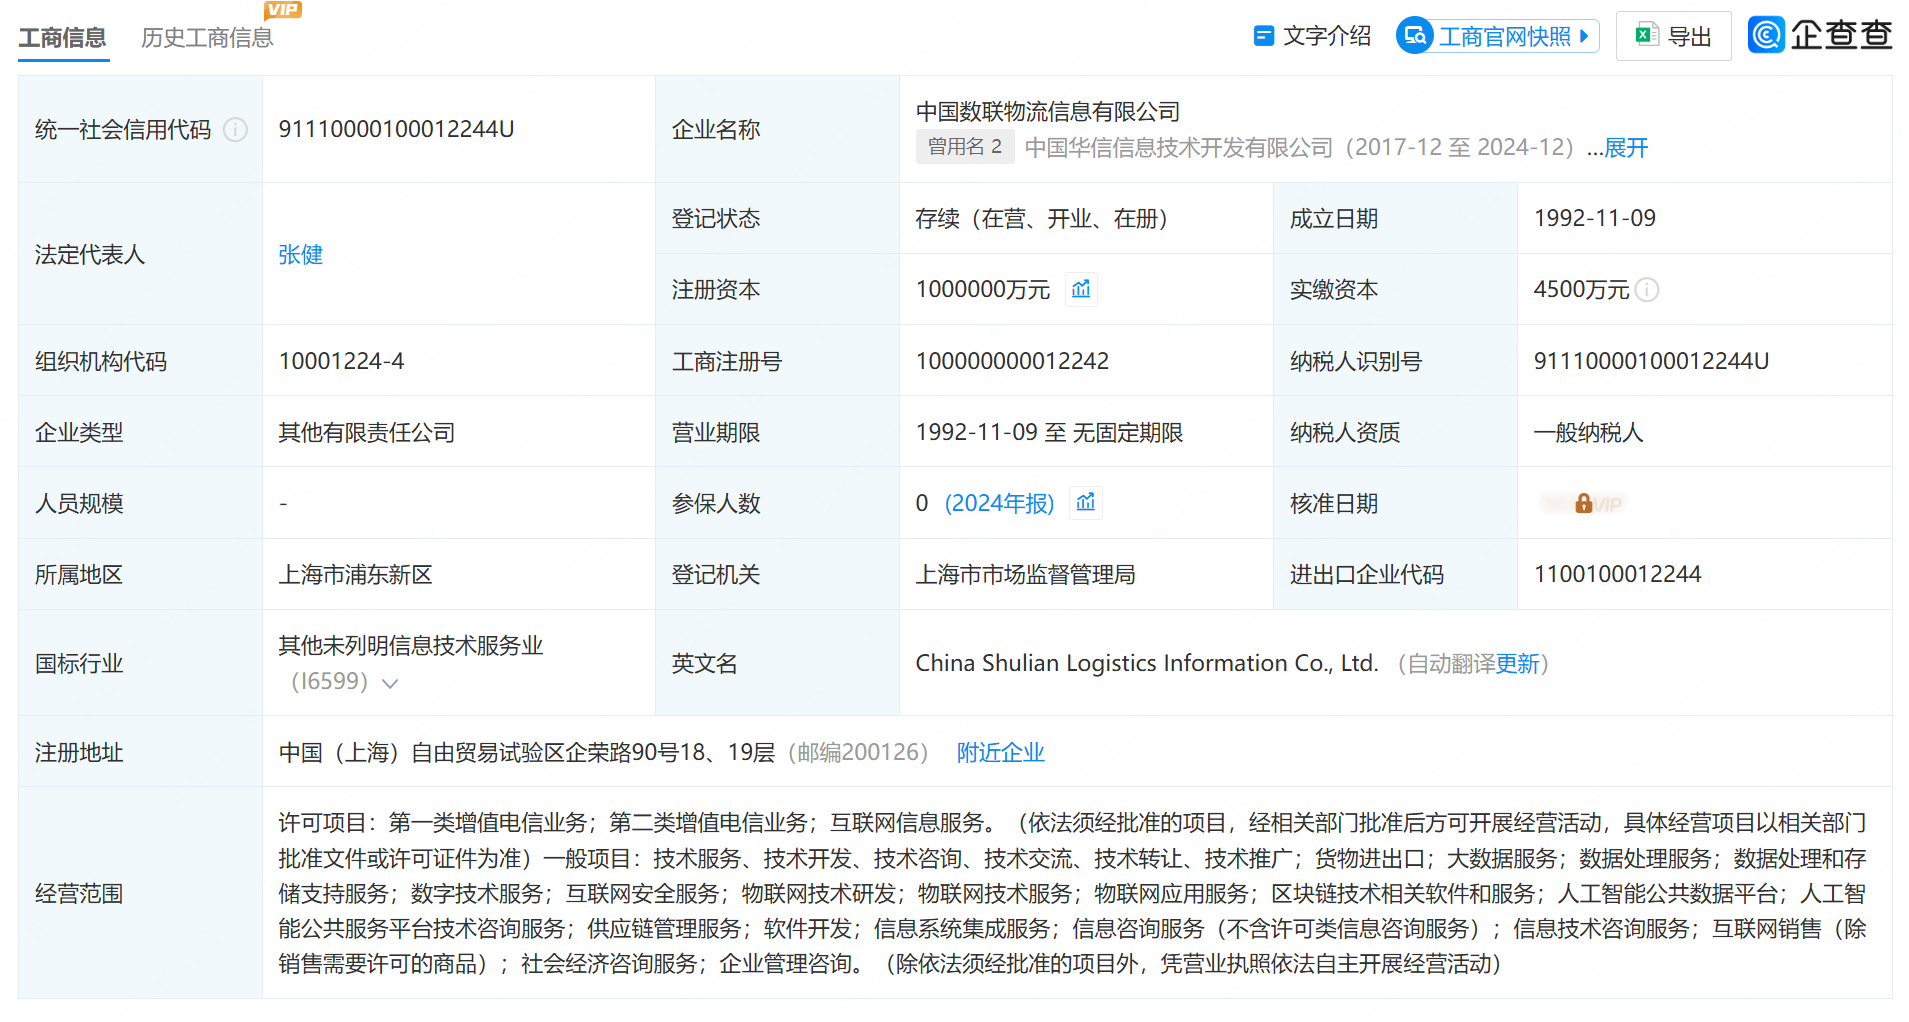Viewport: 1909px width, 1022px height.
Task: Click the VIP badge above 历史工商信息
Action: pos(282,10)
